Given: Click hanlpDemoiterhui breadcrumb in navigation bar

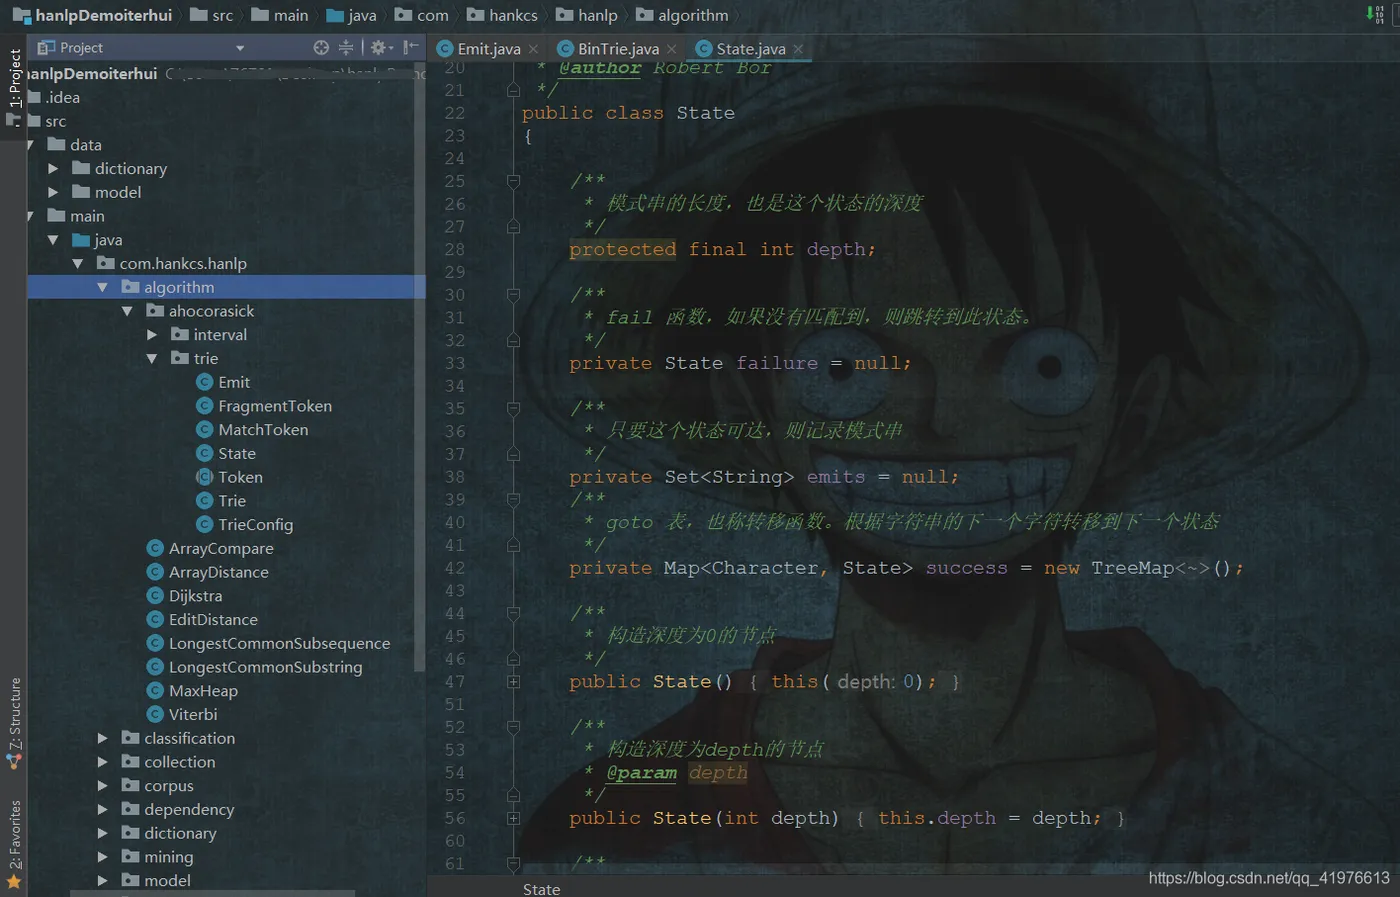Looking at the screenshot, I should 93,15.
